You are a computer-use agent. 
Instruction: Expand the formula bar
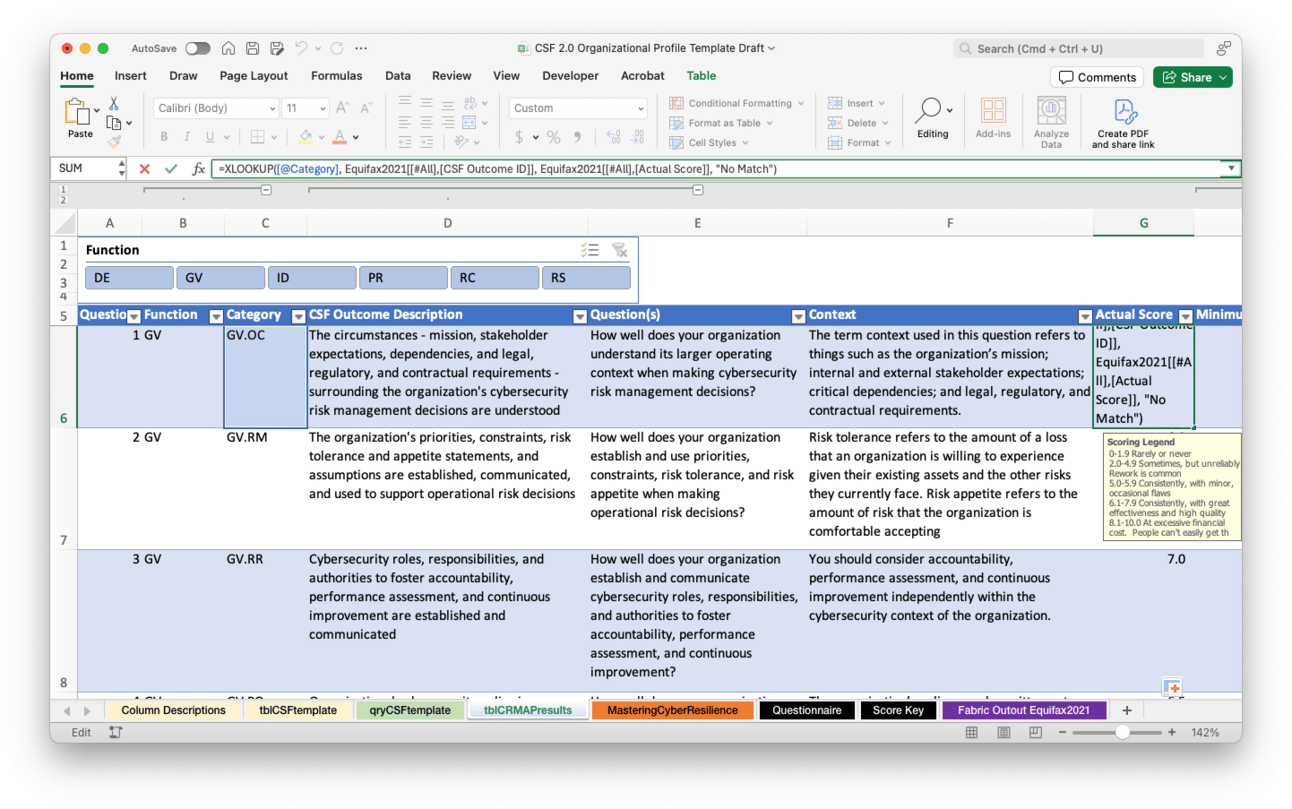coord(1231,169)
